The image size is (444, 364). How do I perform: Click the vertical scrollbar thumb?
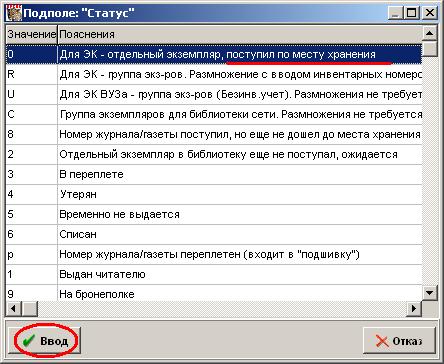pos(430,49)
